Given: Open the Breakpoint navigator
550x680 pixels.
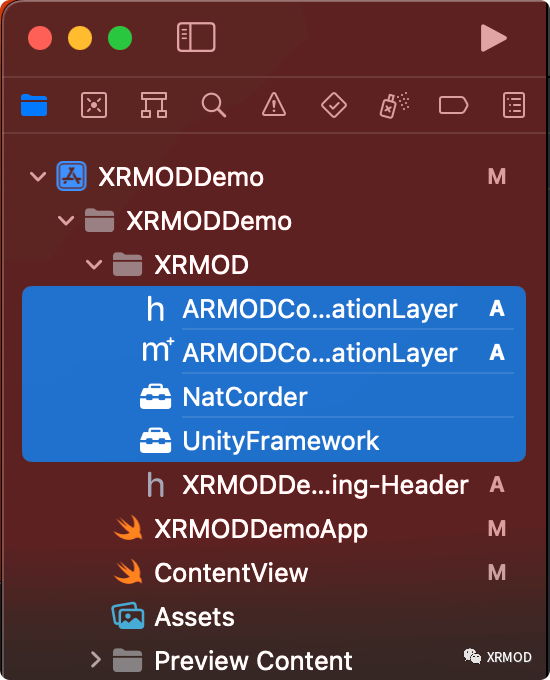Looking at the screenshot, I should (453, 105).
